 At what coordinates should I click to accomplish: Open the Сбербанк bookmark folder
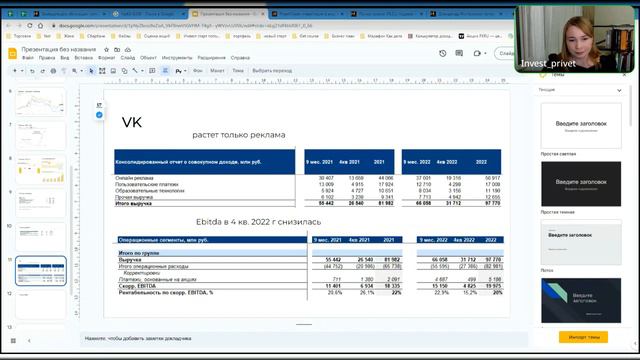click(93, 36)
